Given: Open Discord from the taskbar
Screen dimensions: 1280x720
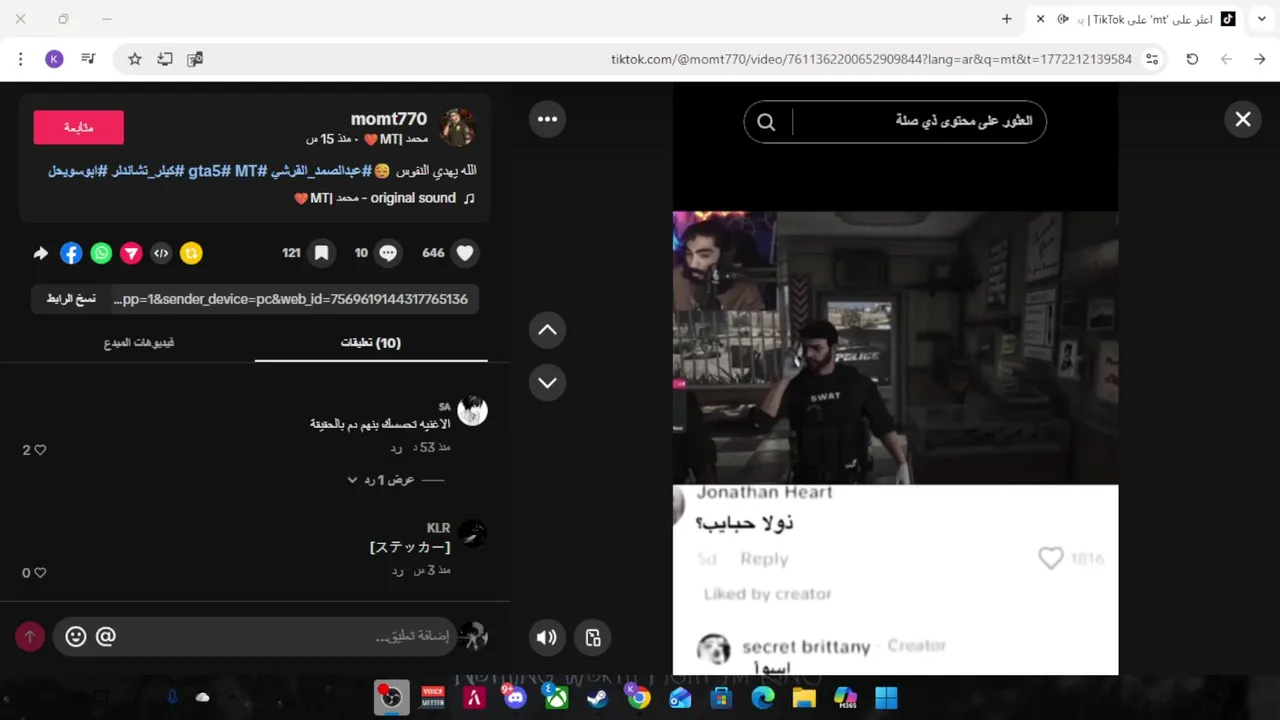Looking at the screenshot, I should click(x=515, y=697).
